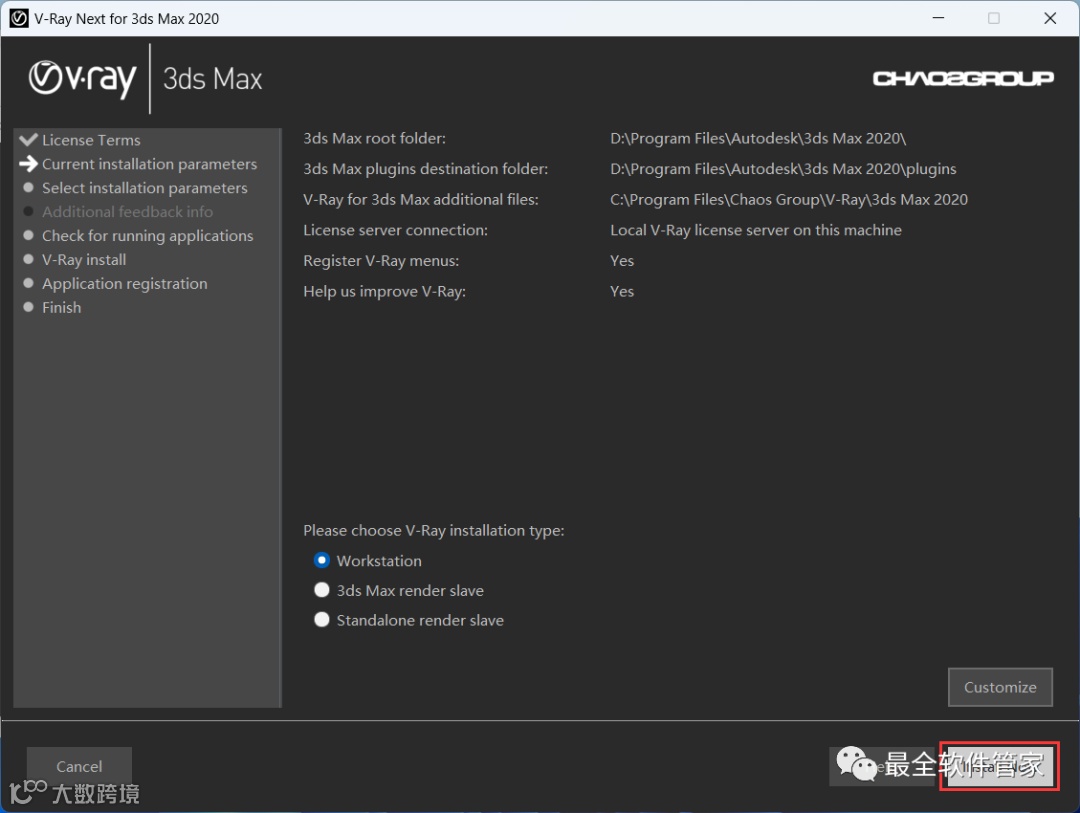
Task: Click the Chaos Group additional files path
Action: pos(789,200)
